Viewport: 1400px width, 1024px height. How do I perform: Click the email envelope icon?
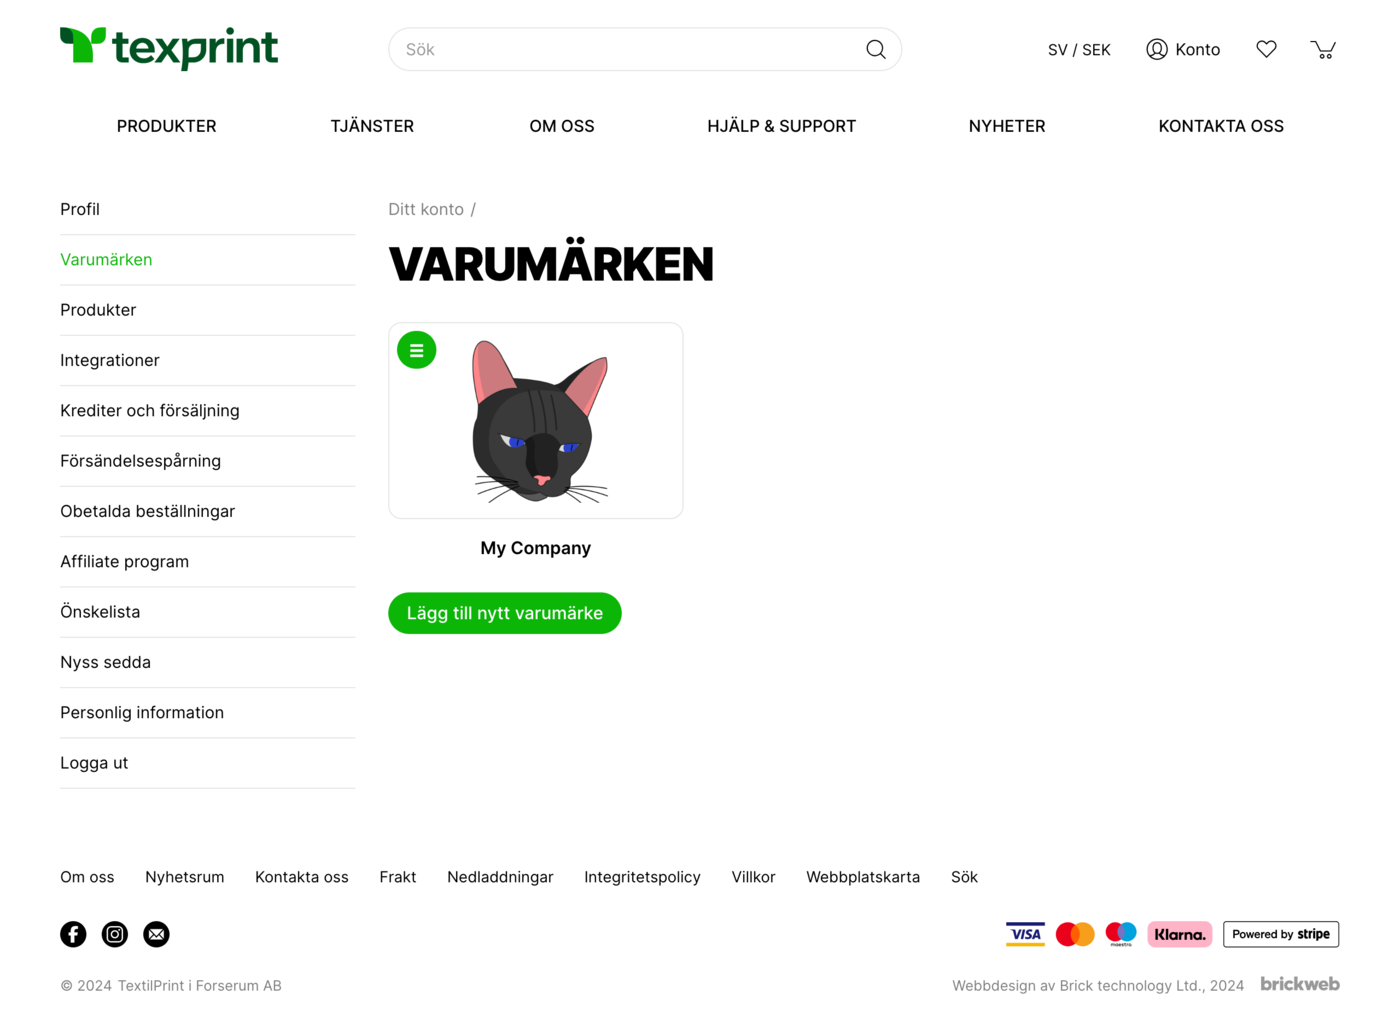pyautogui.click(x=156, y=934)
